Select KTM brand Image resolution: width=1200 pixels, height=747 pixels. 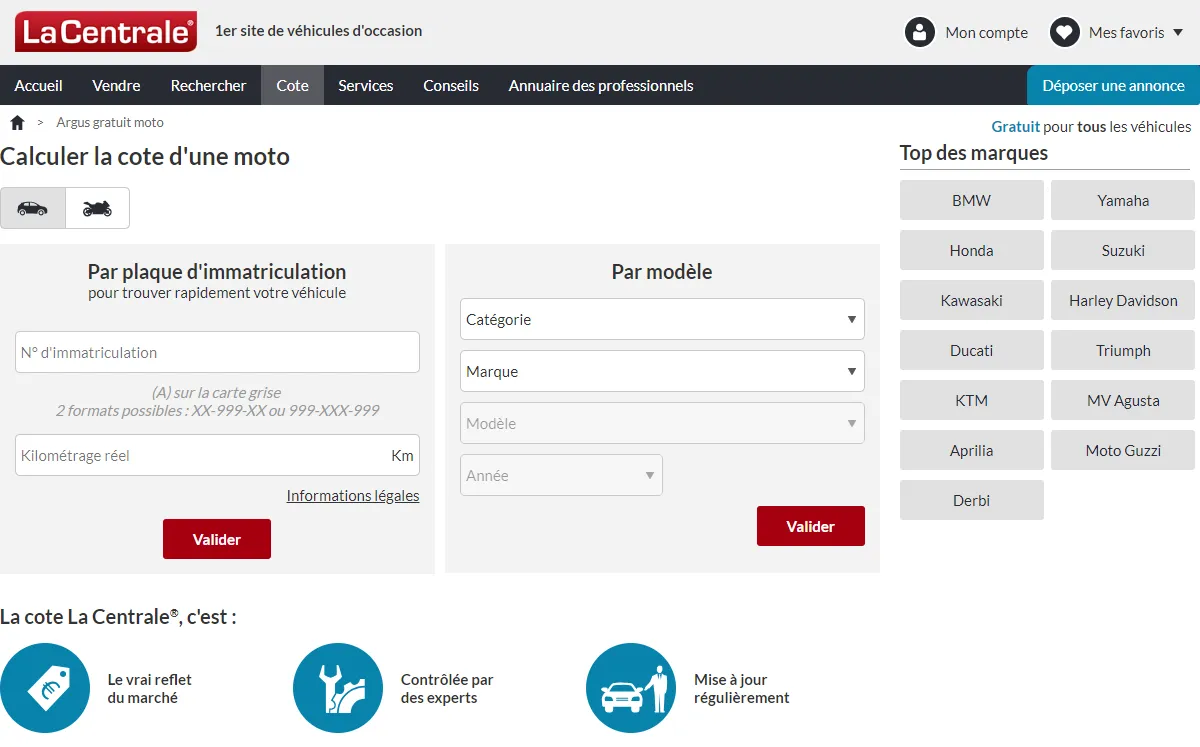tap(972, 400)
